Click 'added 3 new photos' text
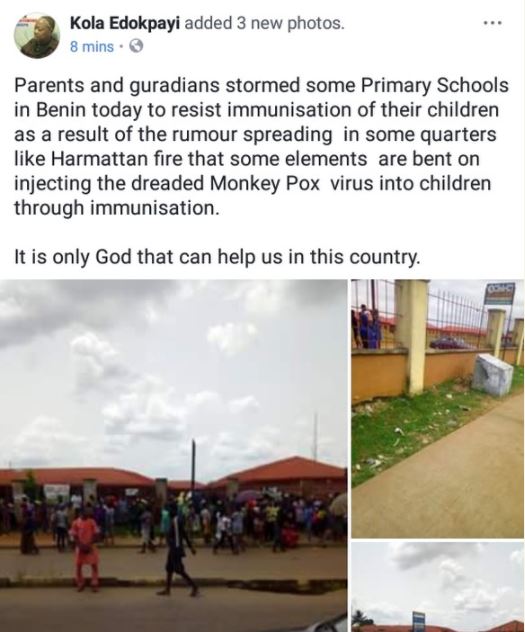Viewport: 525px width, 632px height. point(264,23)
